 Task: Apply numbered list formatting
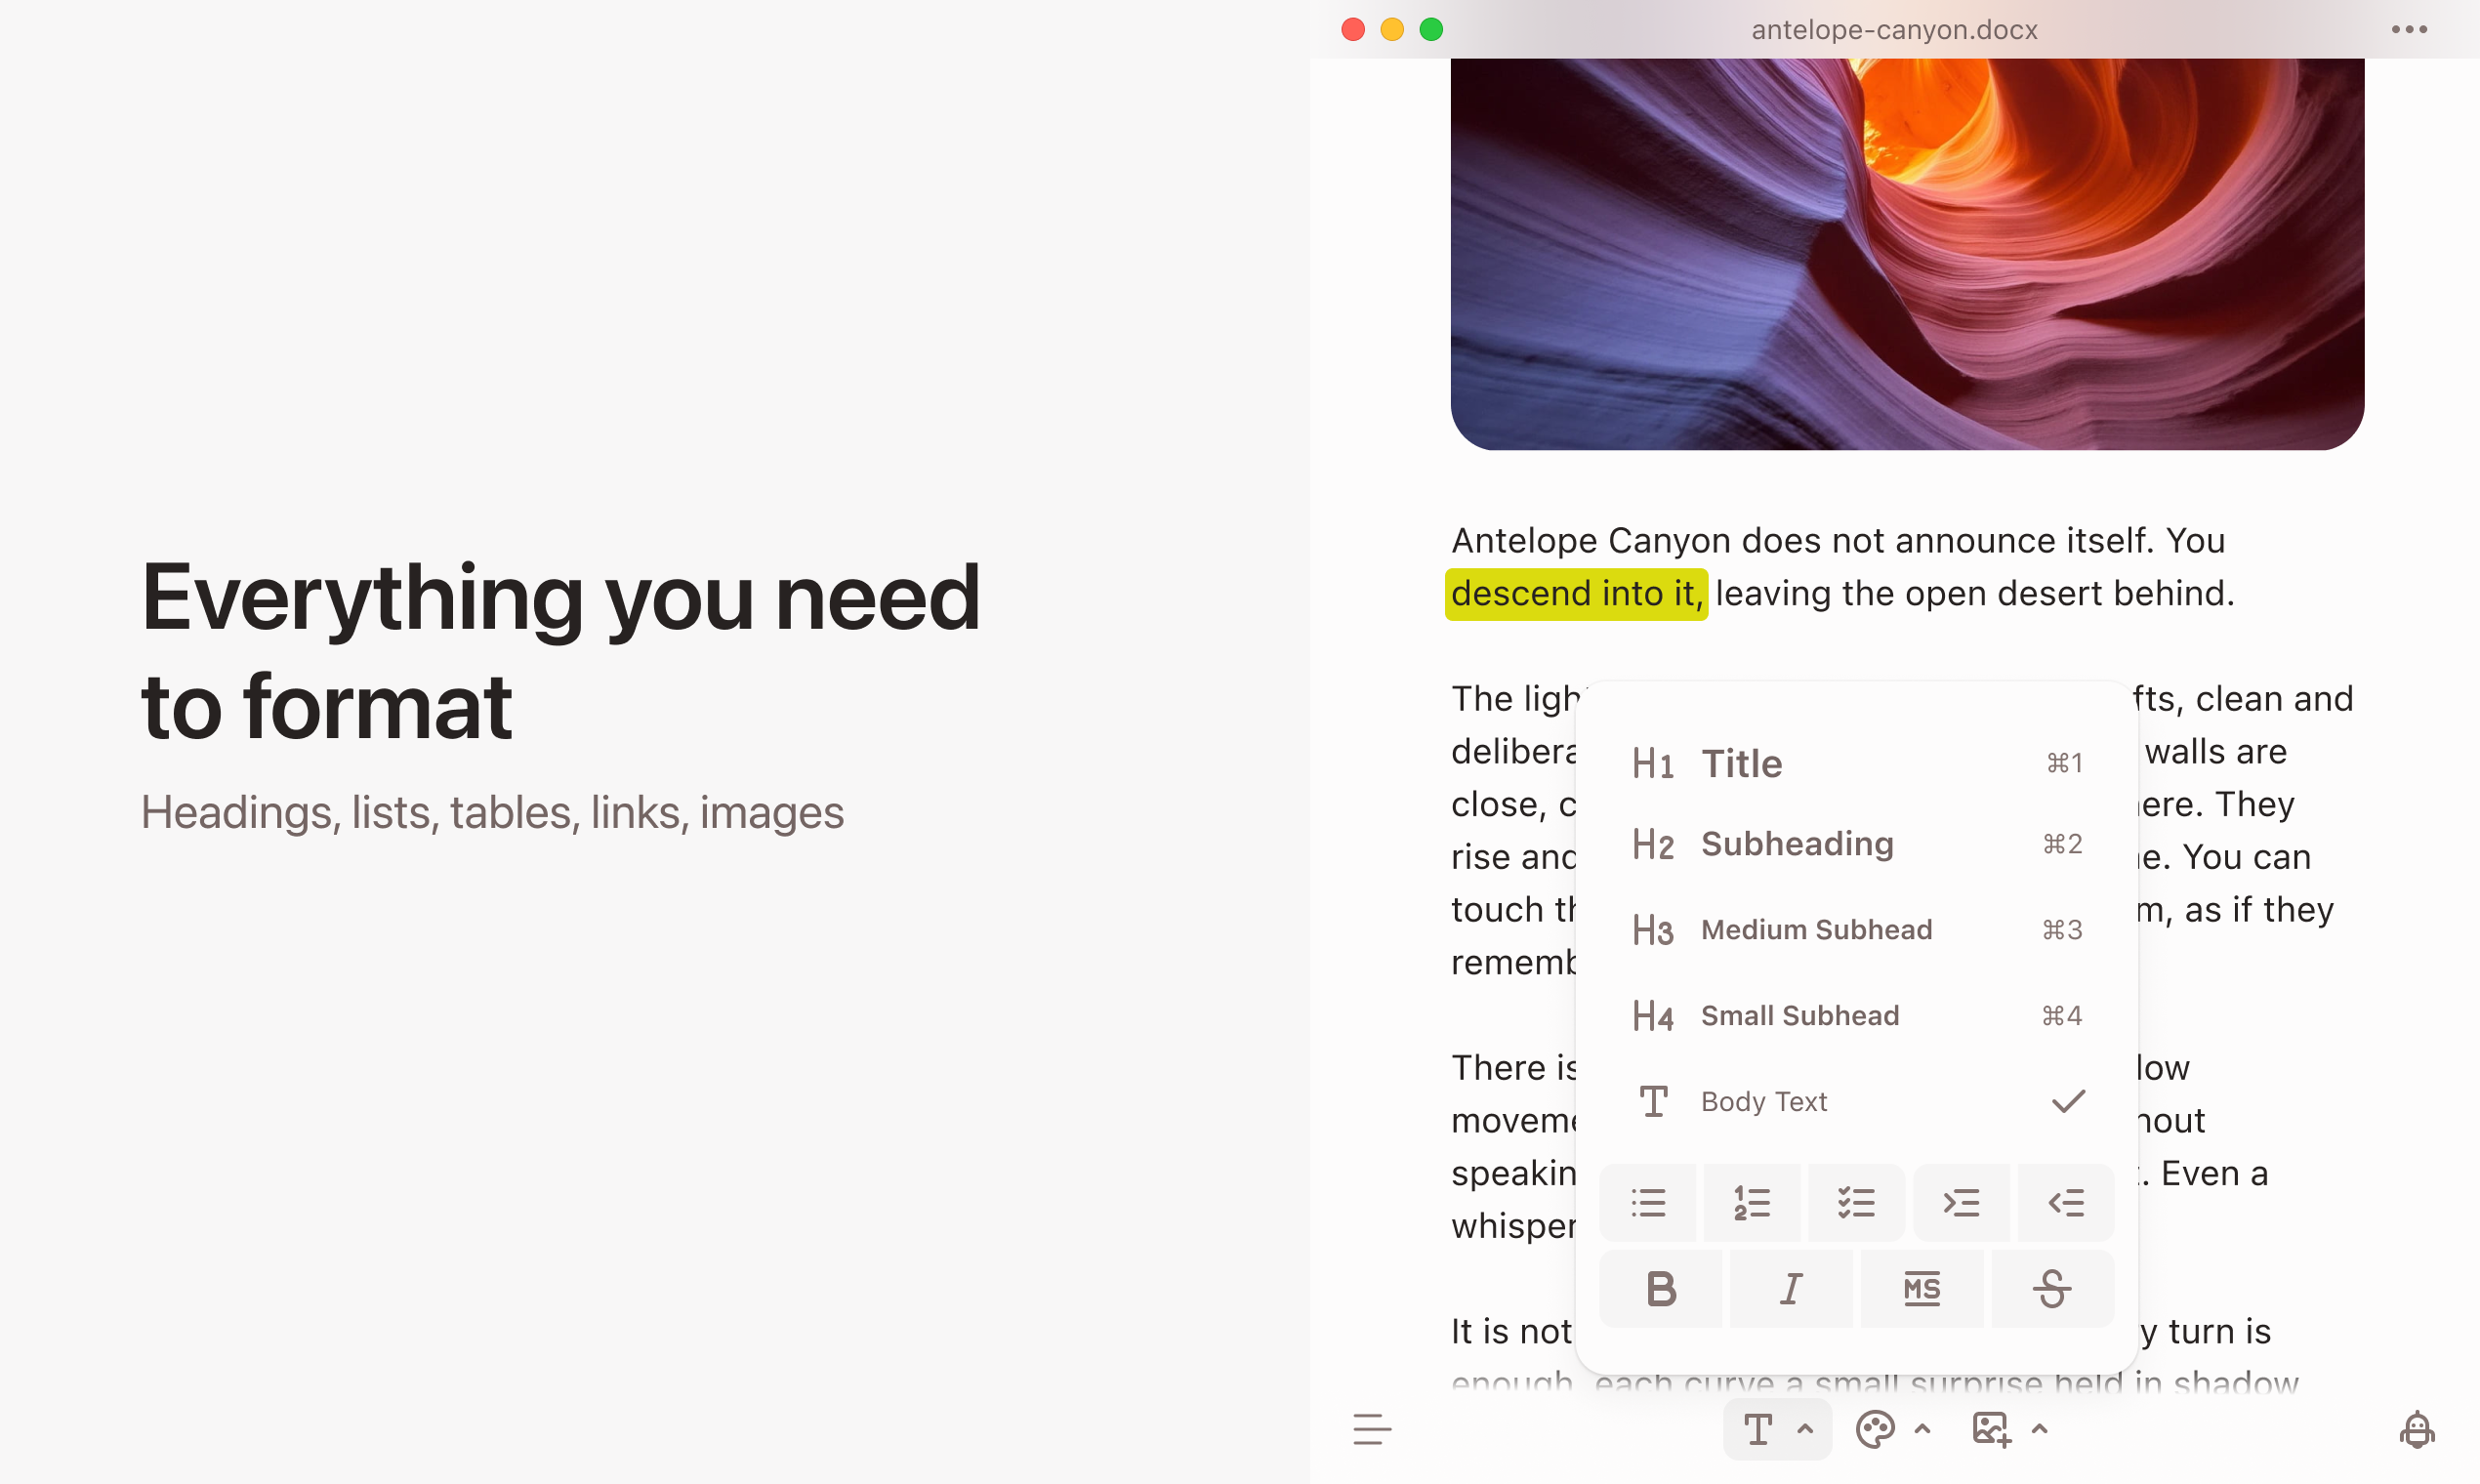1751,1202
